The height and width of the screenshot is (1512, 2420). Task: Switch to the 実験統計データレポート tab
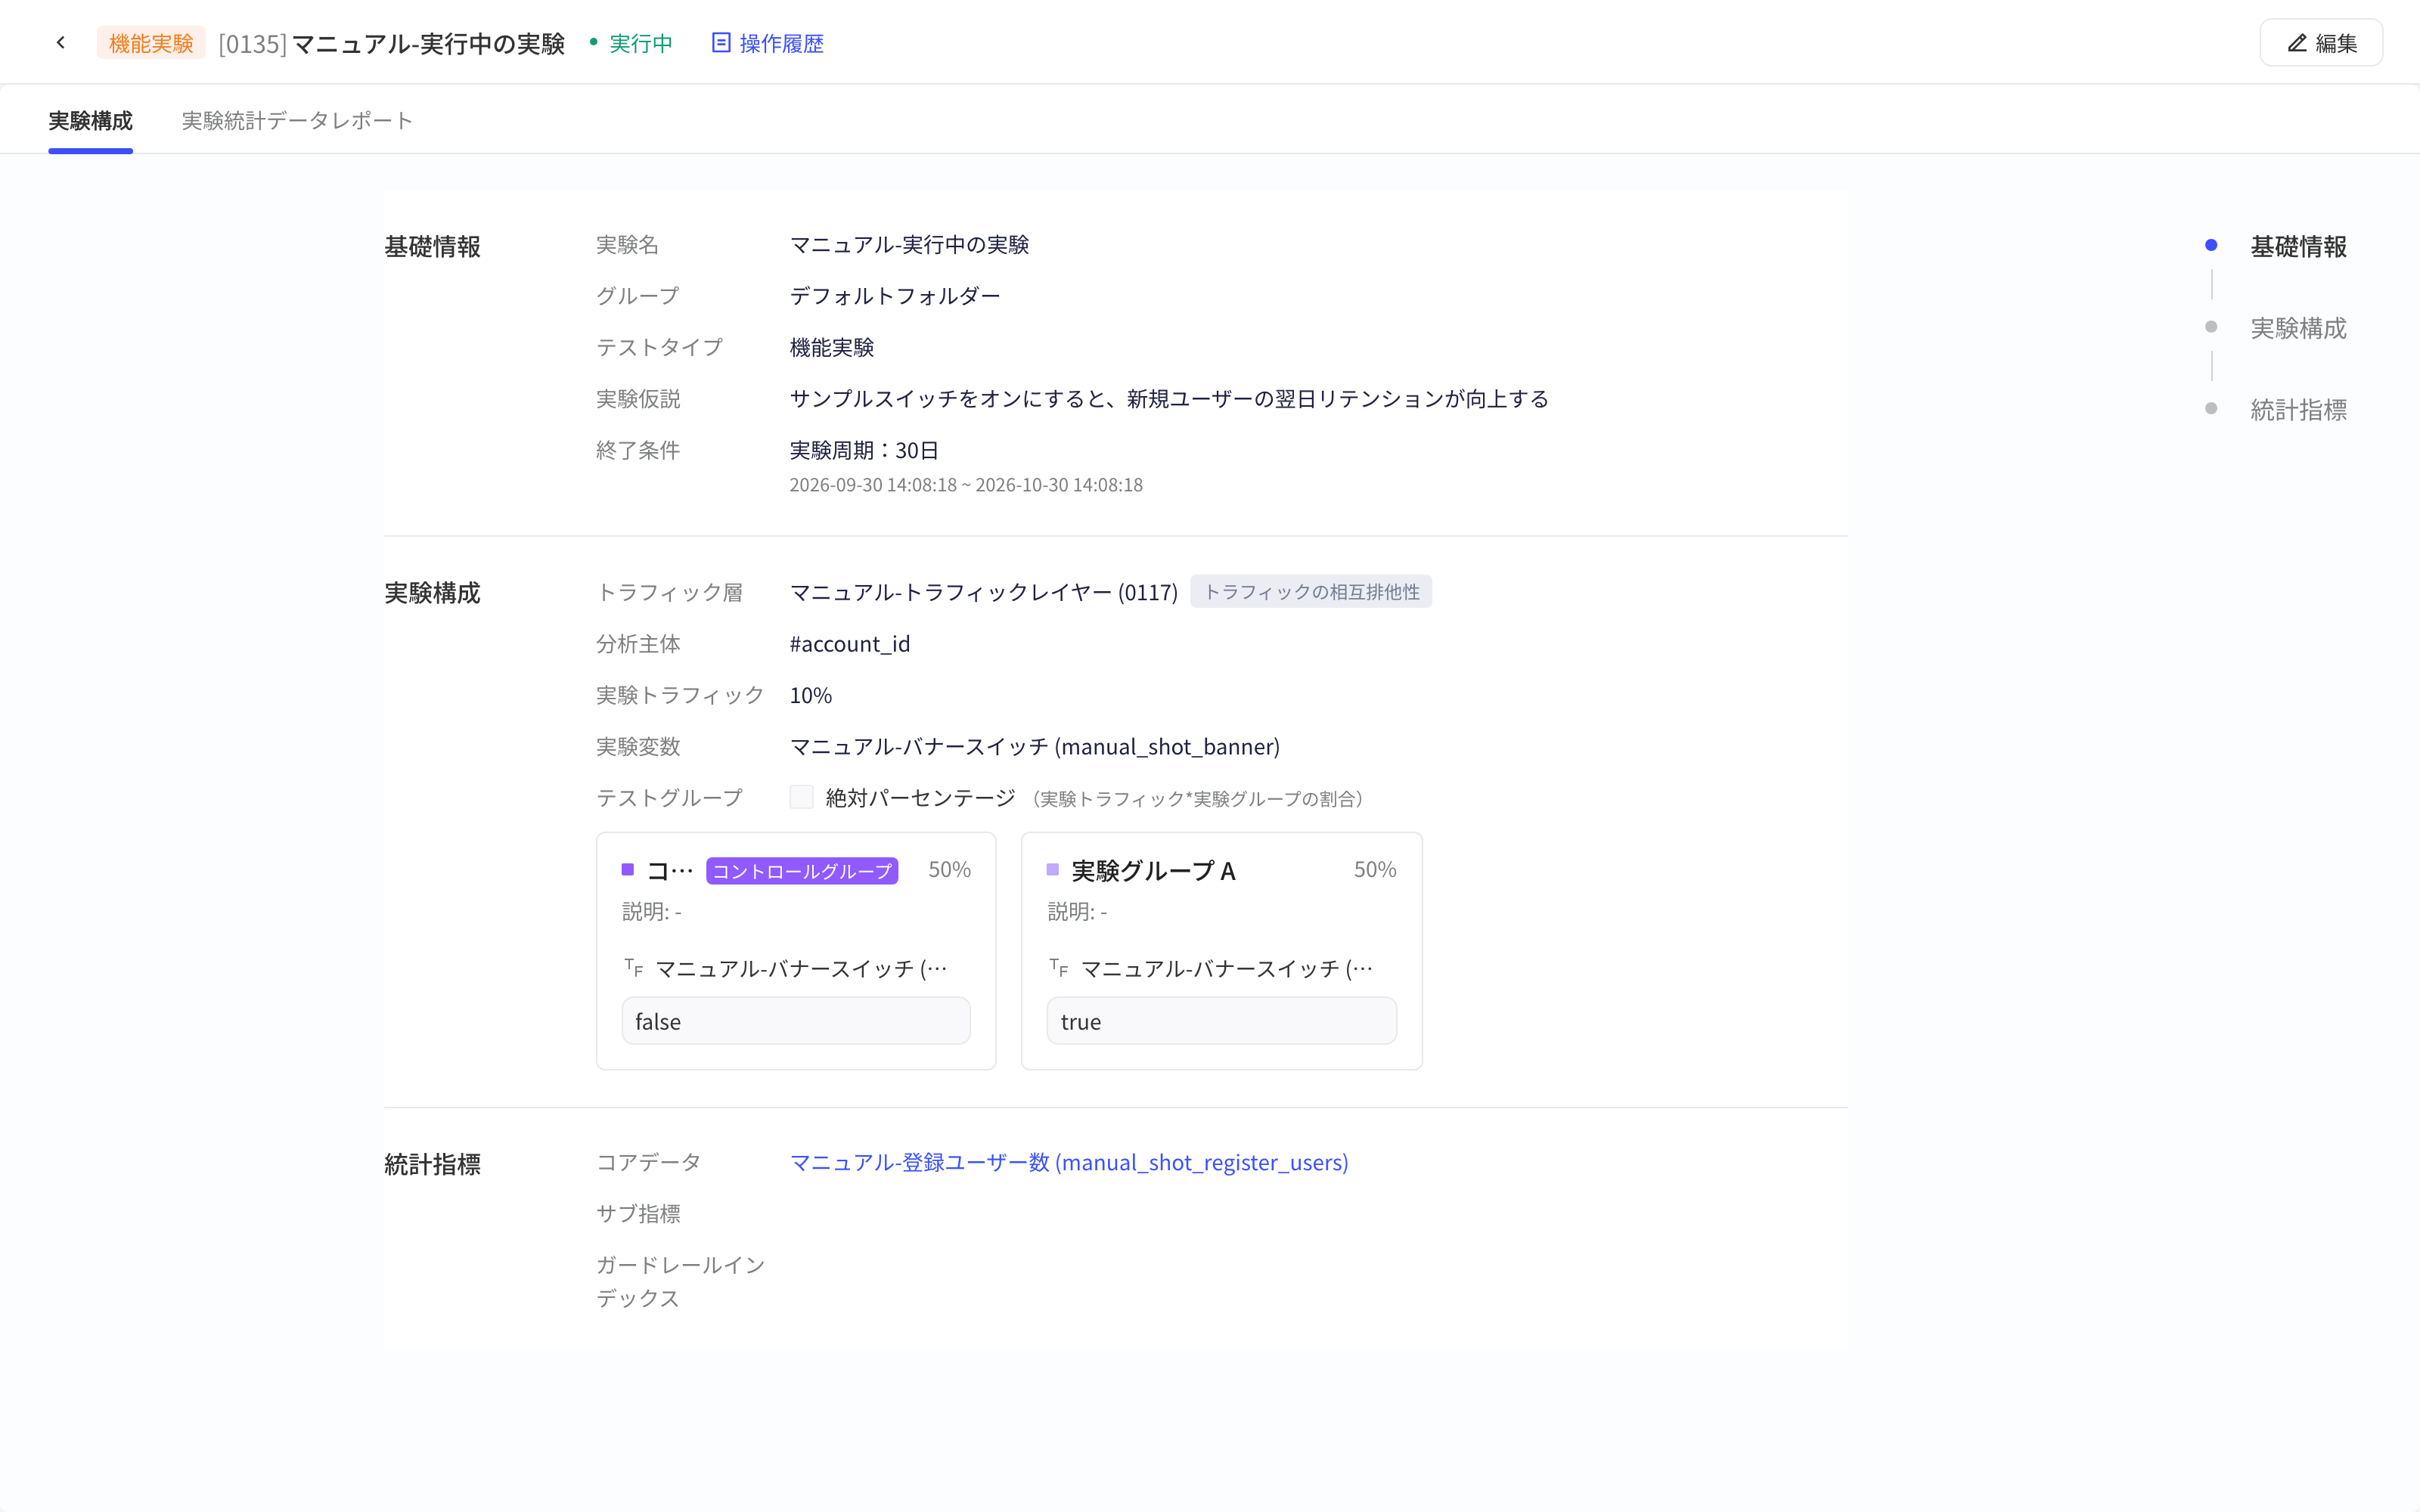point(297,121)
